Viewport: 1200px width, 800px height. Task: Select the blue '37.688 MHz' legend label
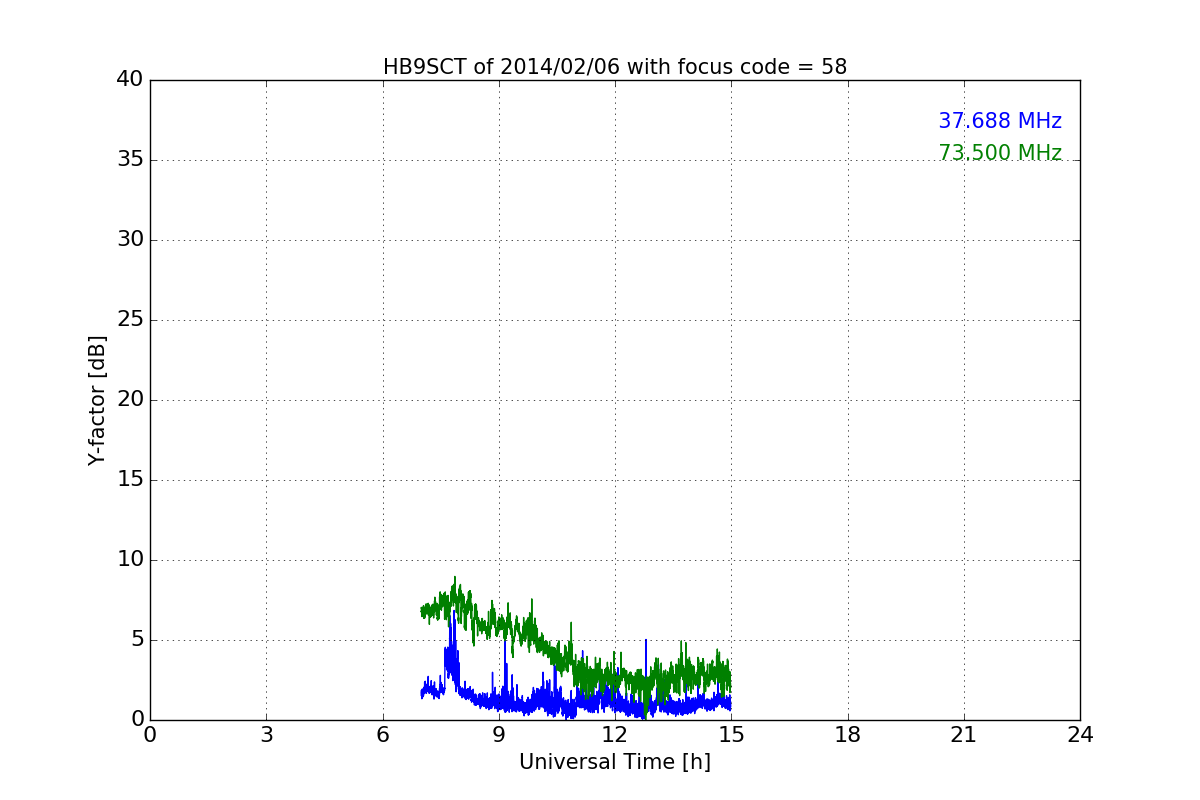click(x=1000, y=121)
